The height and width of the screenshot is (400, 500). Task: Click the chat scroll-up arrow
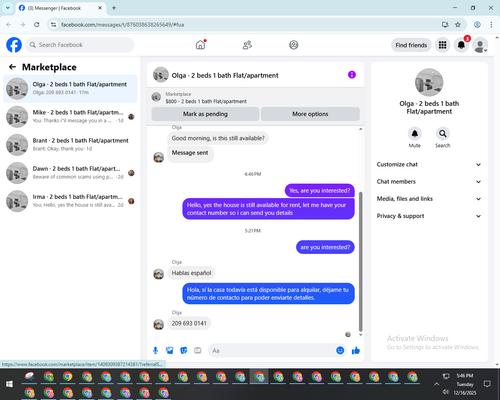360,129
